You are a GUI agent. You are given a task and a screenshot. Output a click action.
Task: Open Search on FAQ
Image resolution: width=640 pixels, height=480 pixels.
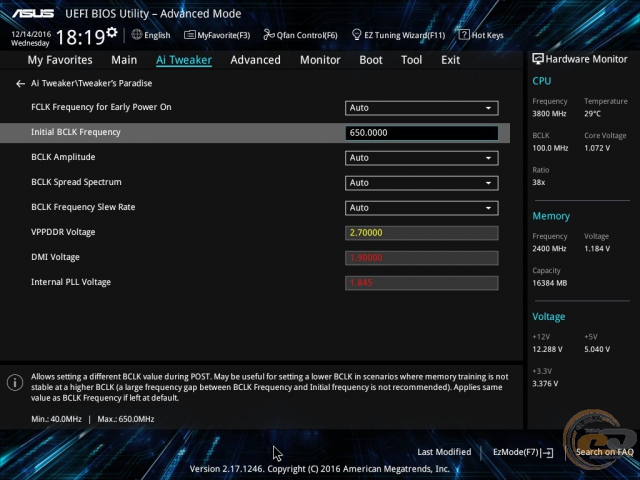(604, 452)
